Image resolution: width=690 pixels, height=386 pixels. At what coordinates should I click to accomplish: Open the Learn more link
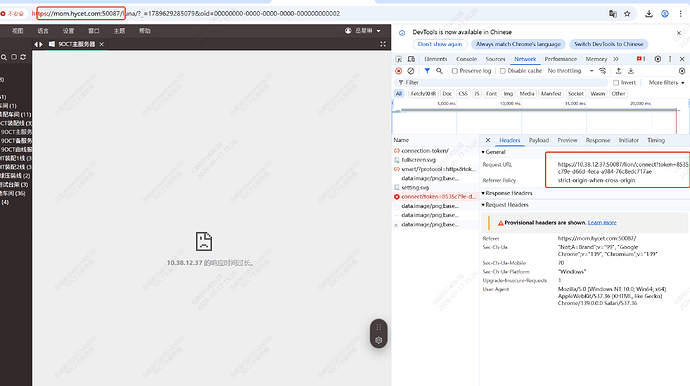[602, 223]
